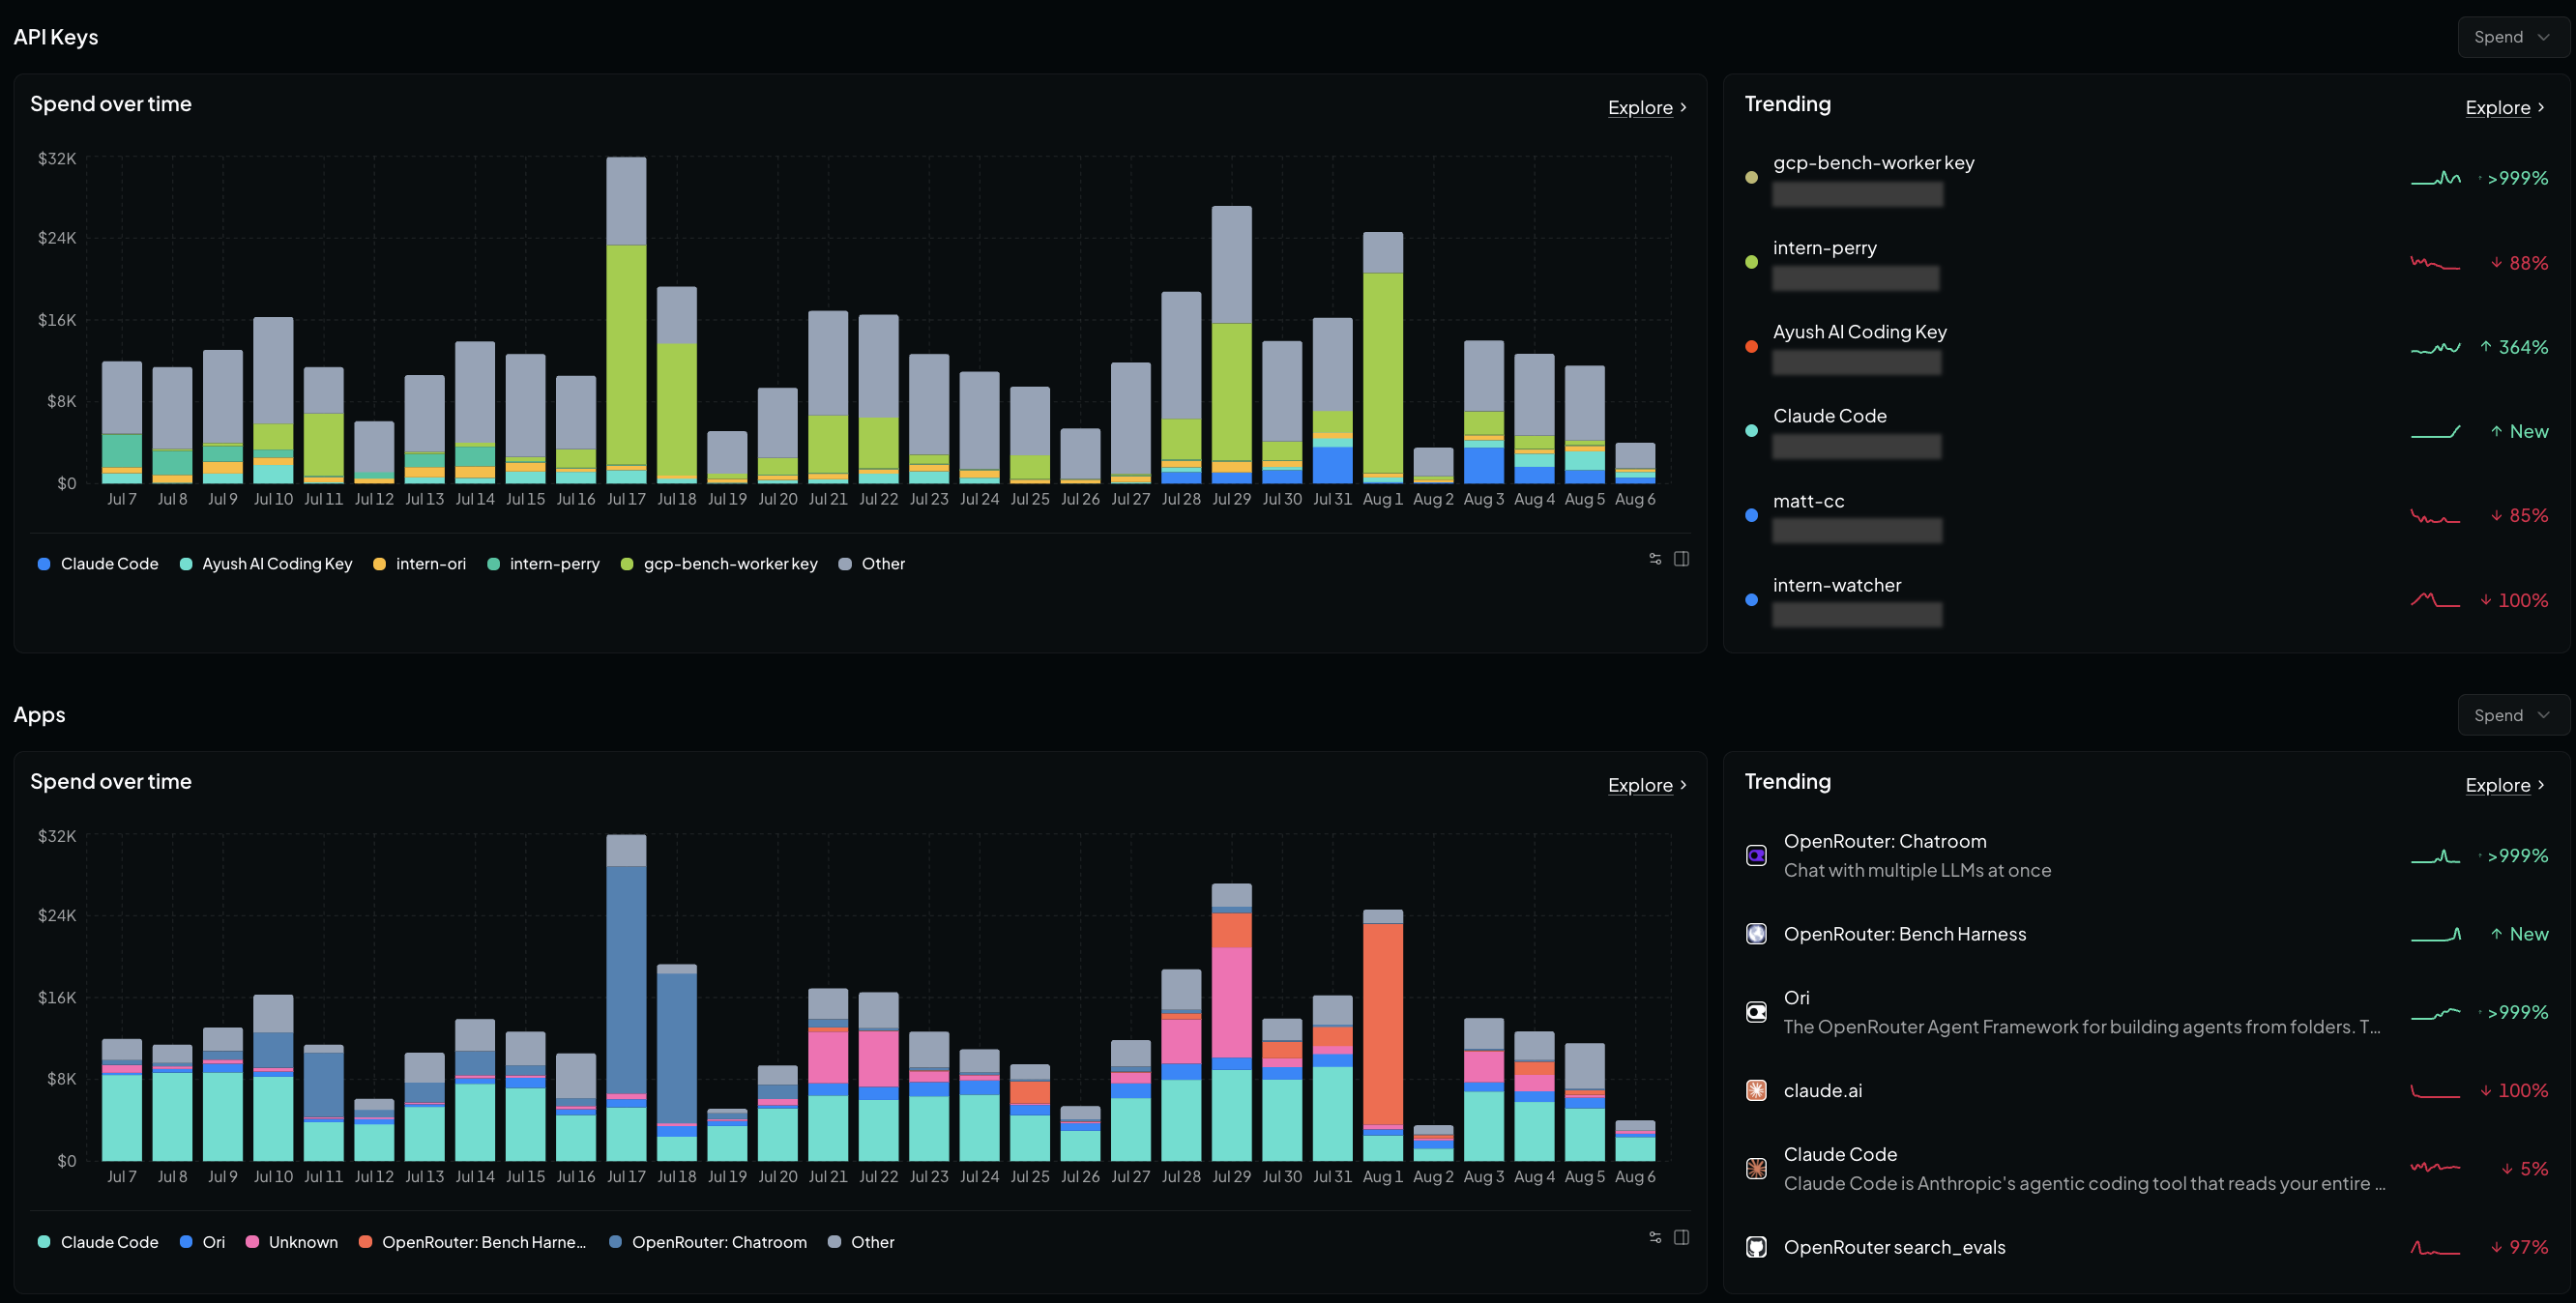The image size is (2576, 1303).
Task: Click claude.ai sparkline in Apps Trending
Action: pyautogui.click(x=2435, y=1090)
